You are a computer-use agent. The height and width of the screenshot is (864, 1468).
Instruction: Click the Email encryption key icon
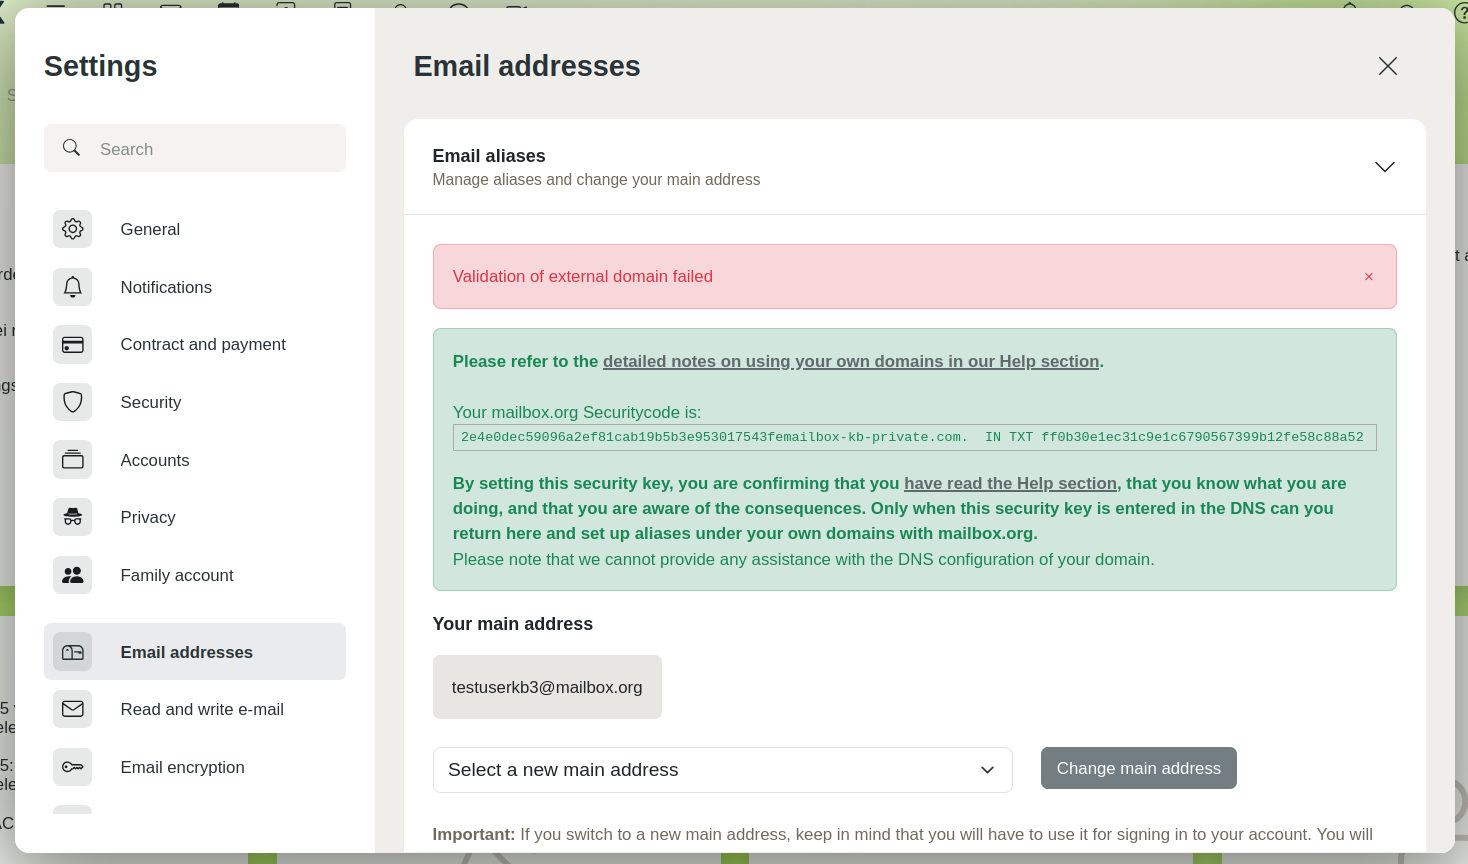point(72,767)
